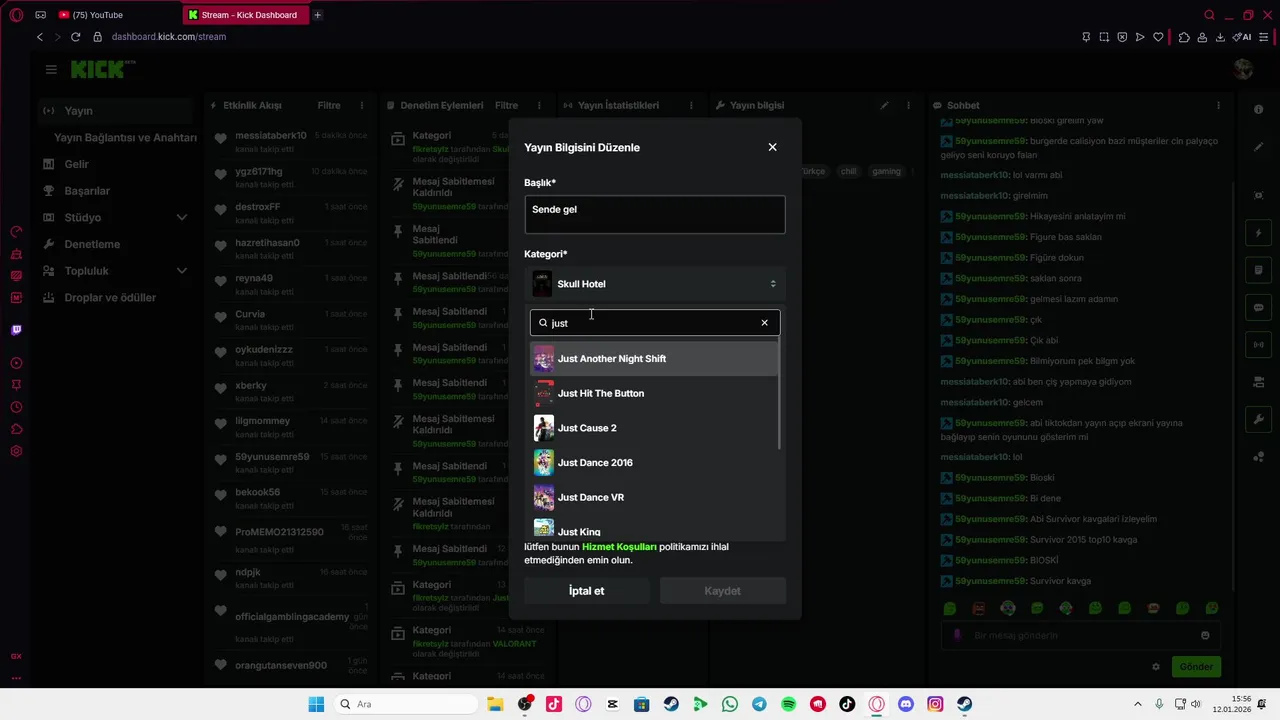Open Yayın İstatistikleri panel options menu
This screenshot has width=1280, height=720.
(690, 105)
